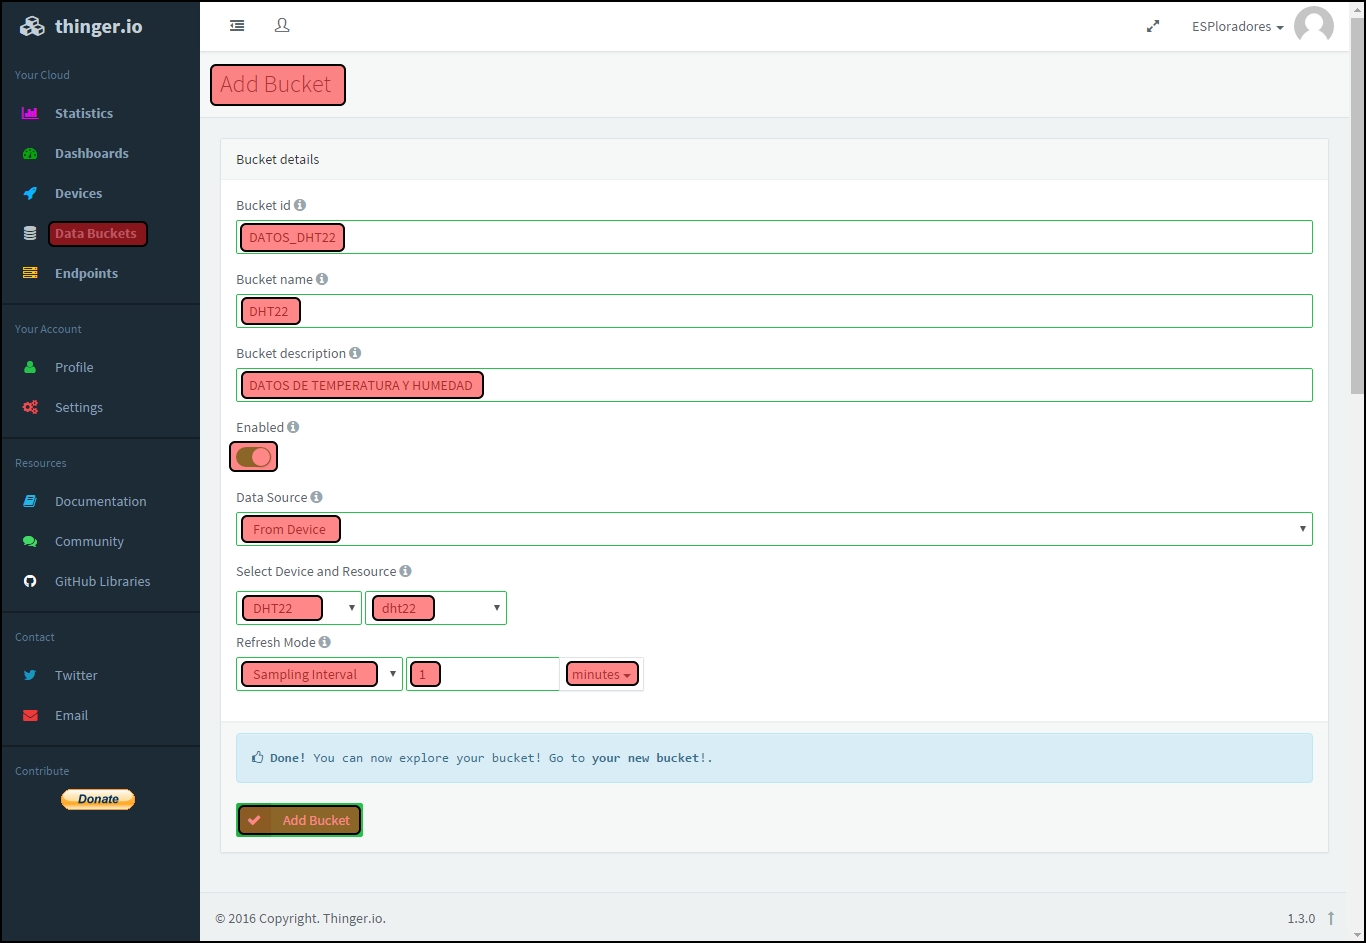The width and height of the screenshot is (1366, 943).
Task: Click the Statistics chart icon
Action: (30, 113)
